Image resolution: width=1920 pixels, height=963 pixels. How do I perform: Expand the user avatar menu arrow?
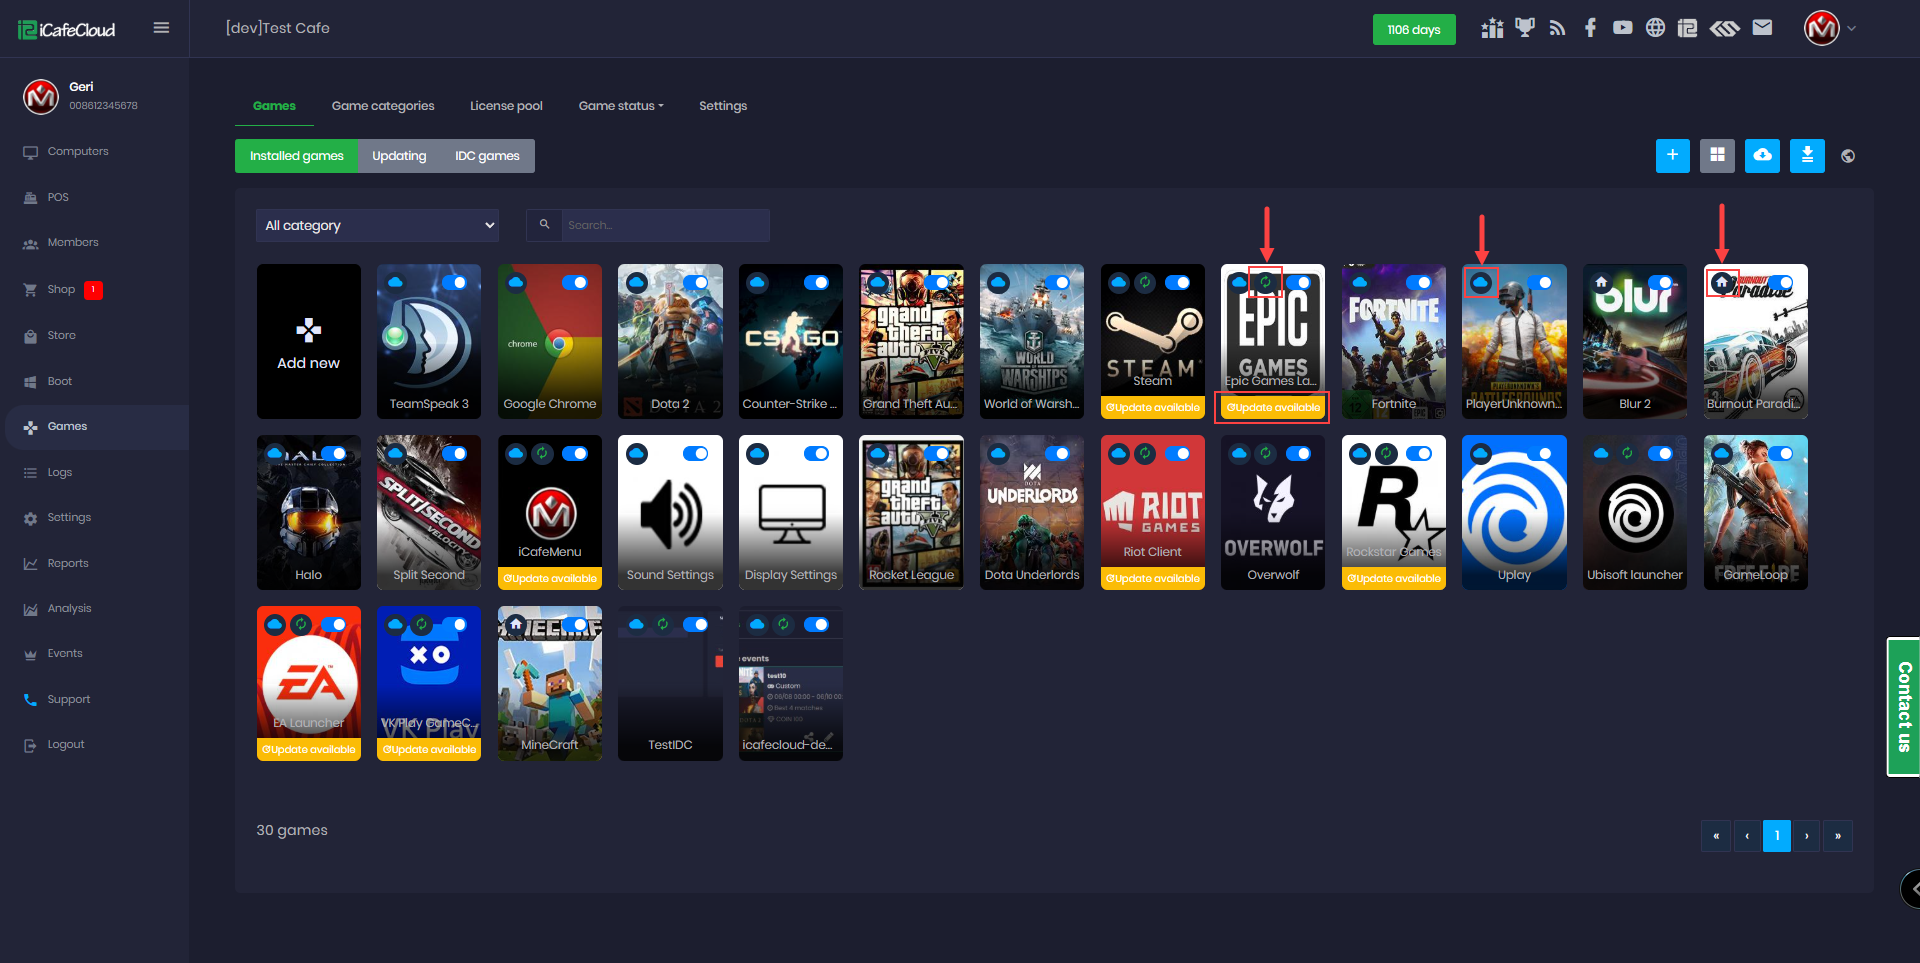point(1851,28)
